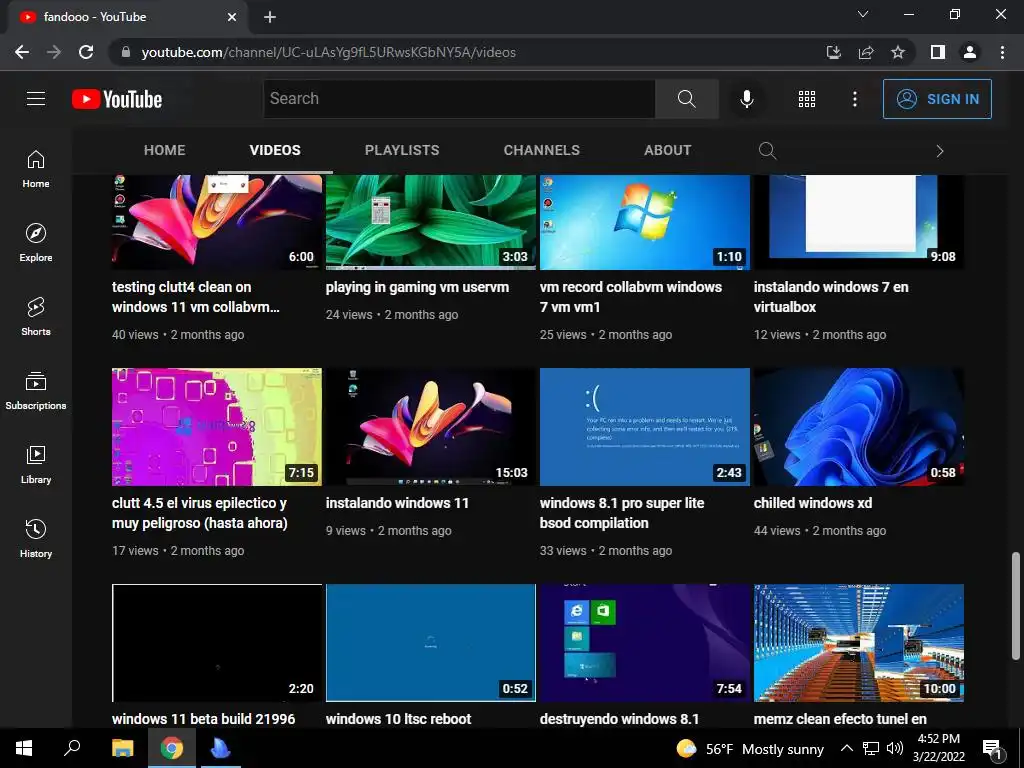Click the SIGN IN button
The width and height of the screenshot is (1024, 768).
pyautogui.click(x=937, y=99)
